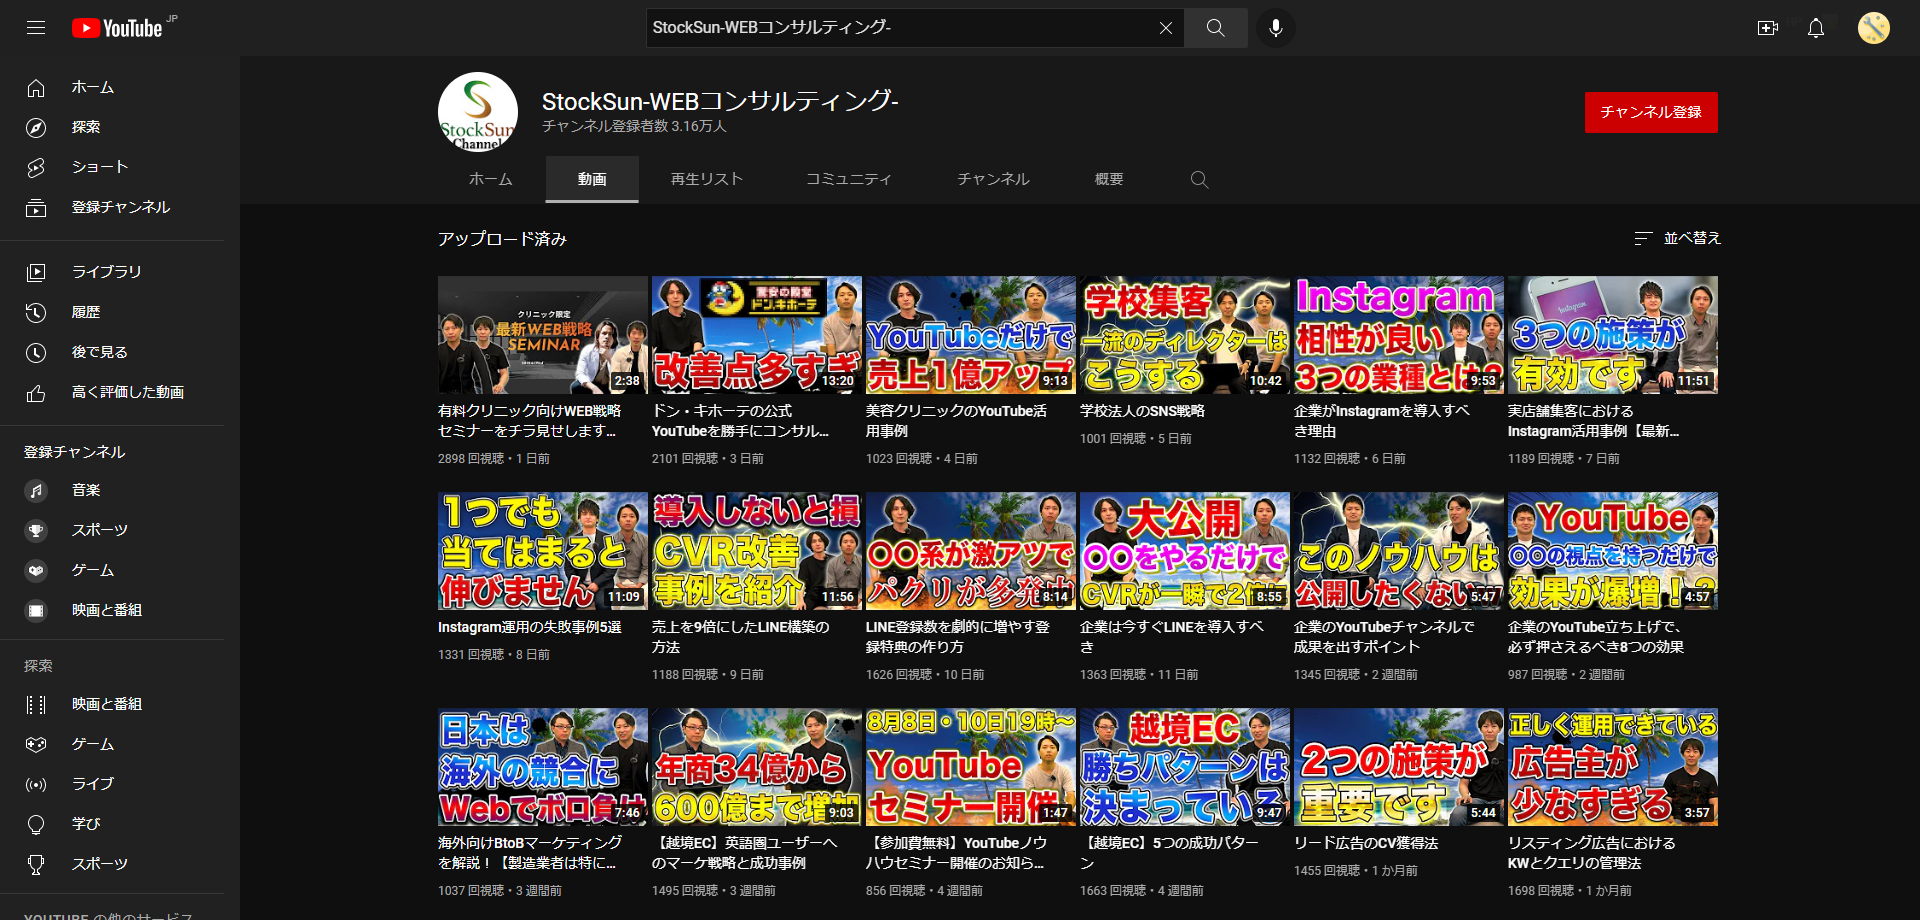Open your account profile avatar menu

(x=1873, y=28)
